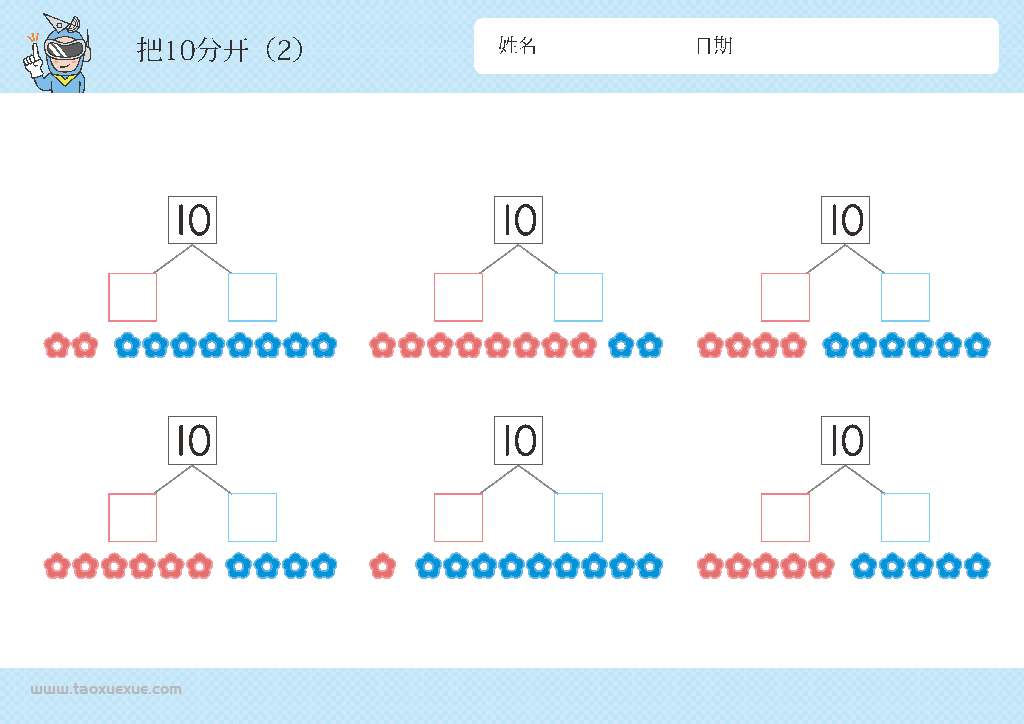
Task: Select the blue box in bottom-left number bond
Action: pyautogui.click(x=252, y=517)
